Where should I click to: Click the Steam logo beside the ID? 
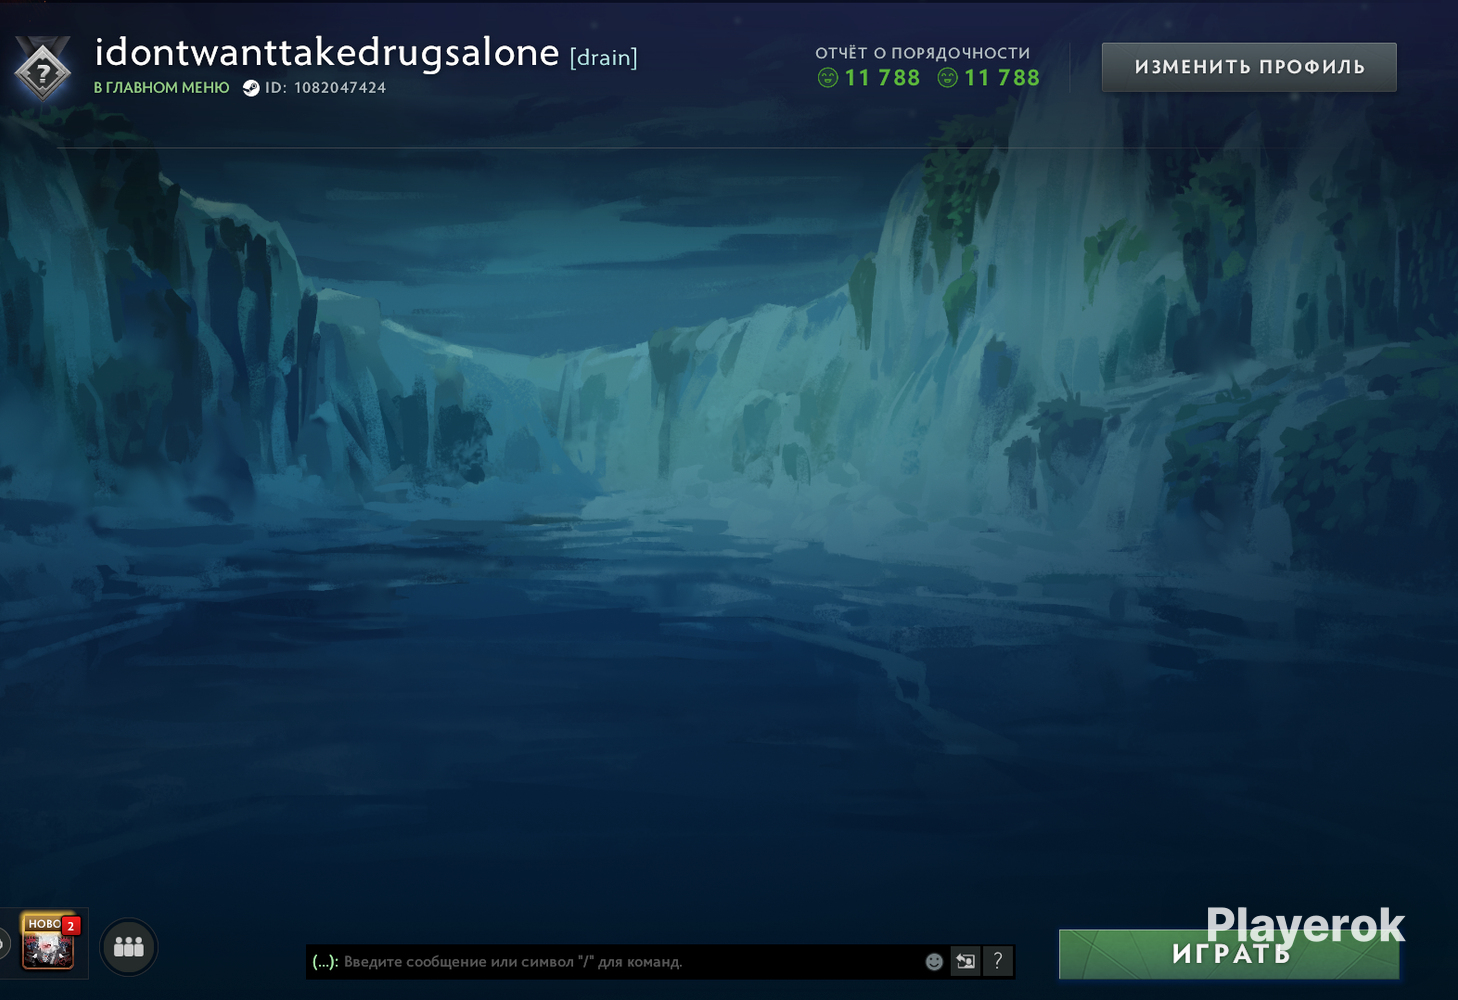[251, 88]
